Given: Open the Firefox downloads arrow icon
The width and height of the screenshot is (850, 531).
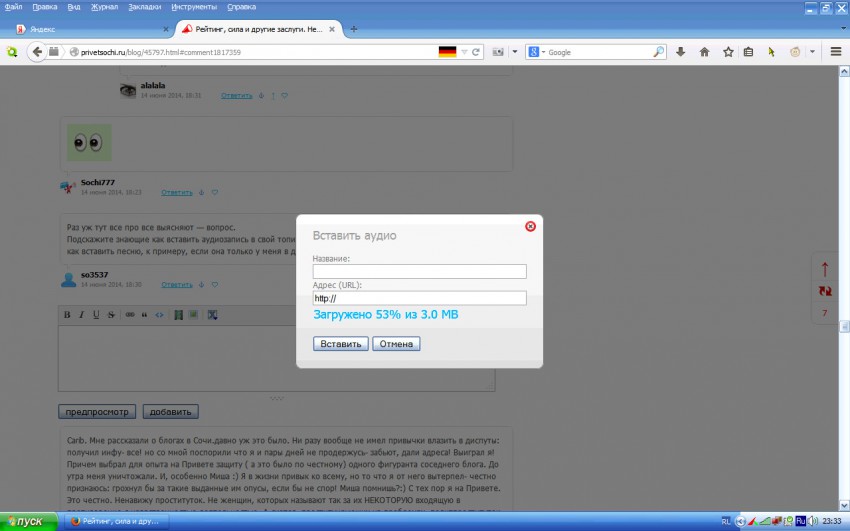Looking at the screenshot, I should click(681, 52).
